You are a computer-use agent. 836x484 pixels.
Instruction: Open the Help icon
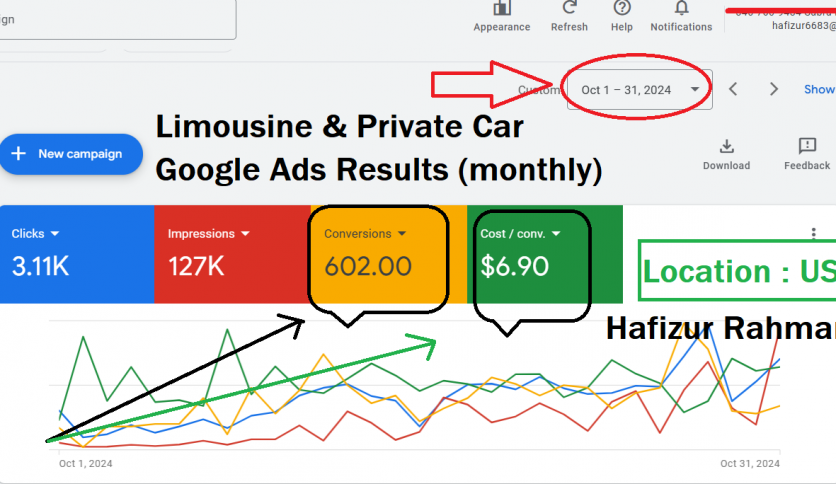coord(622,7)
